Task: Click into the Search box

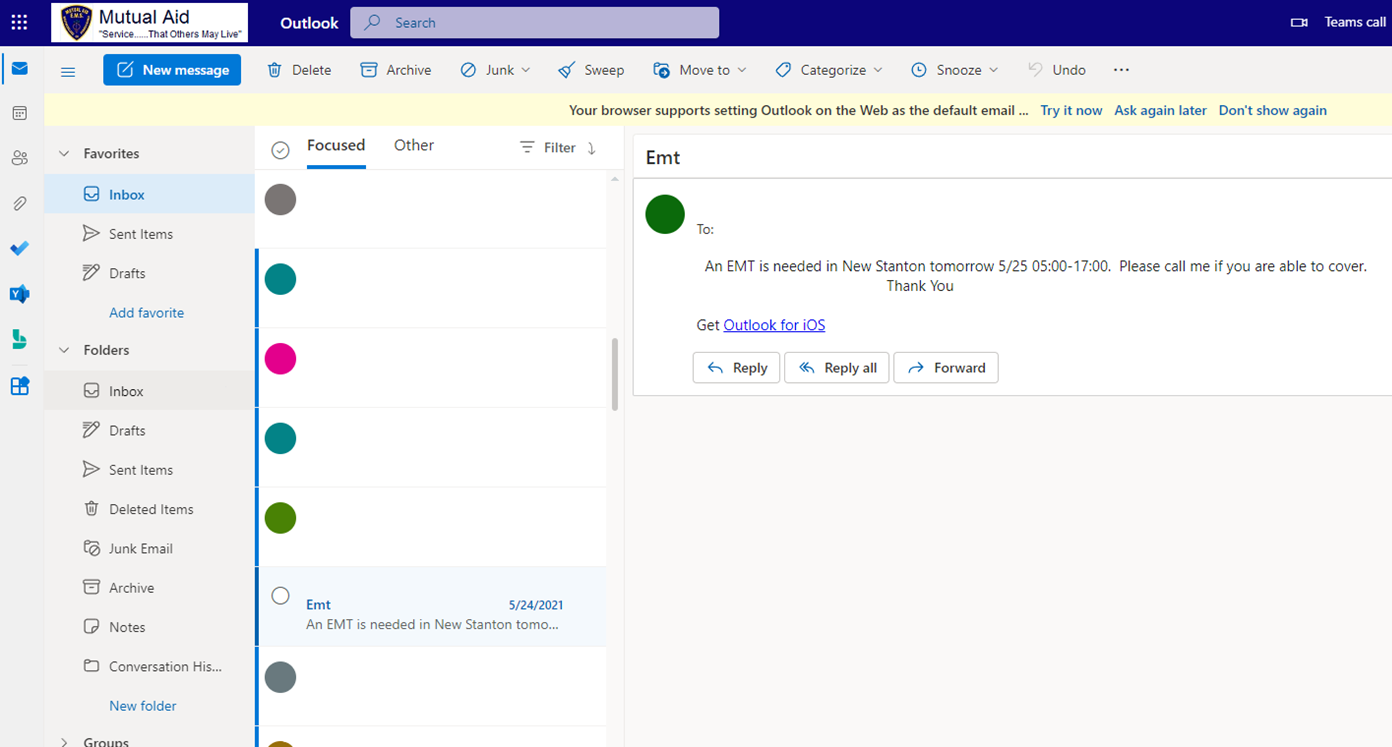Action: coord(534,22)
